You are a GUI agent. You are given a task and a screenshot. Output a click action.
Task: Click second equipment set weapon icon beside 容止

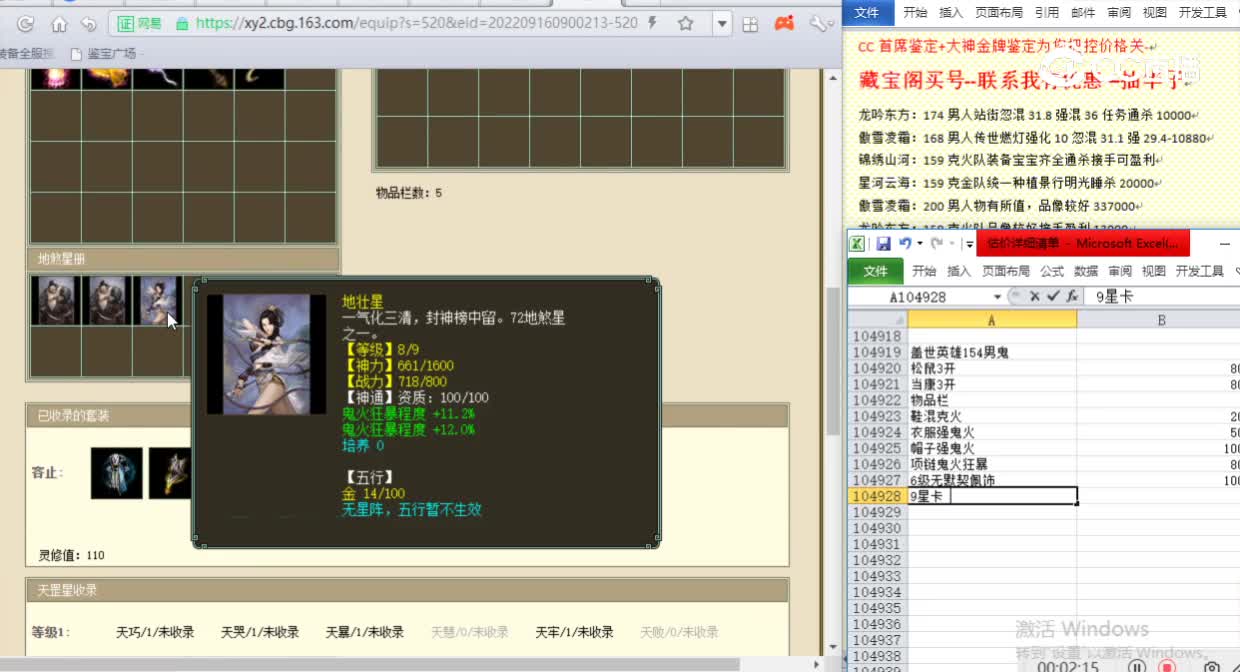tap(170, 473)
